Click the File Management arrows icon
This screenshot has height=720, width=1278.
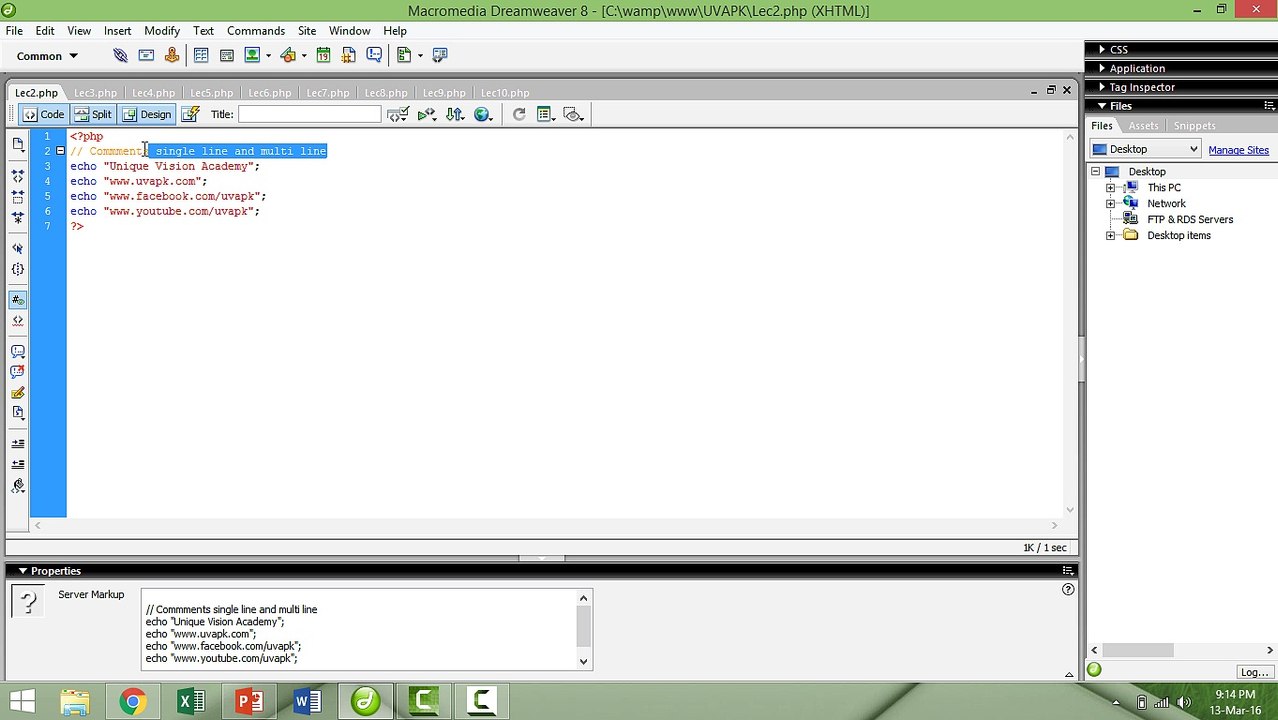(x=455, y=114)
